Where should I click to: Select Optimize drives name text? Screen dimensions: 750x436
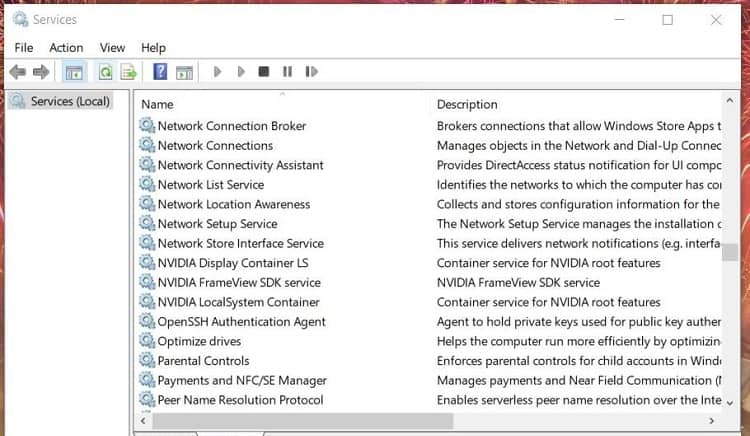[x=199, y=341]
